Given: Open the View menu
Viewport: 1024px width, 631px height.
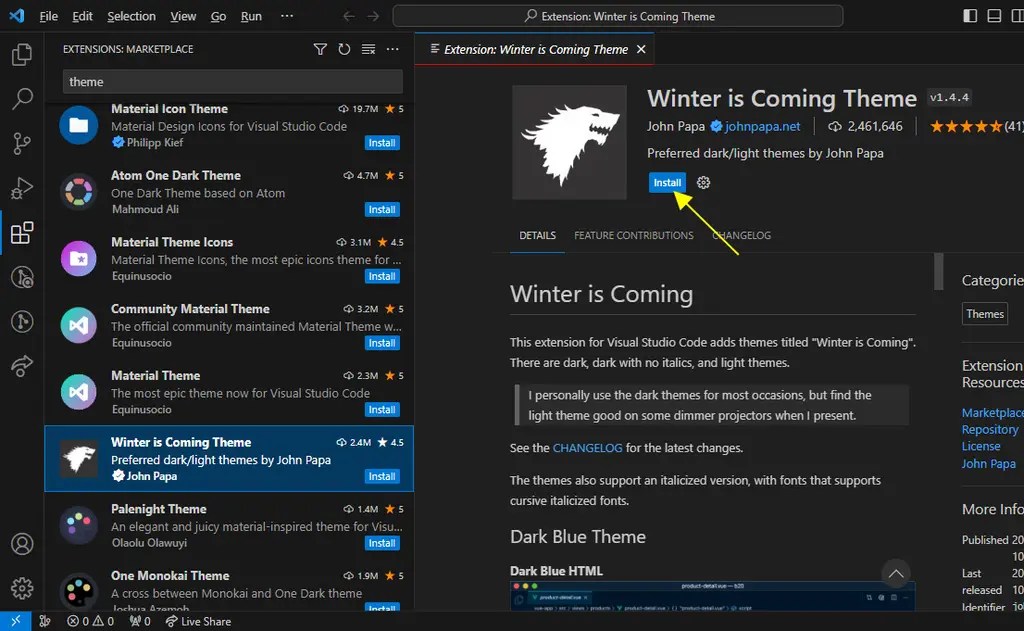Looking at the screenshot, I should pyautogui.click(x=183, y=16).
